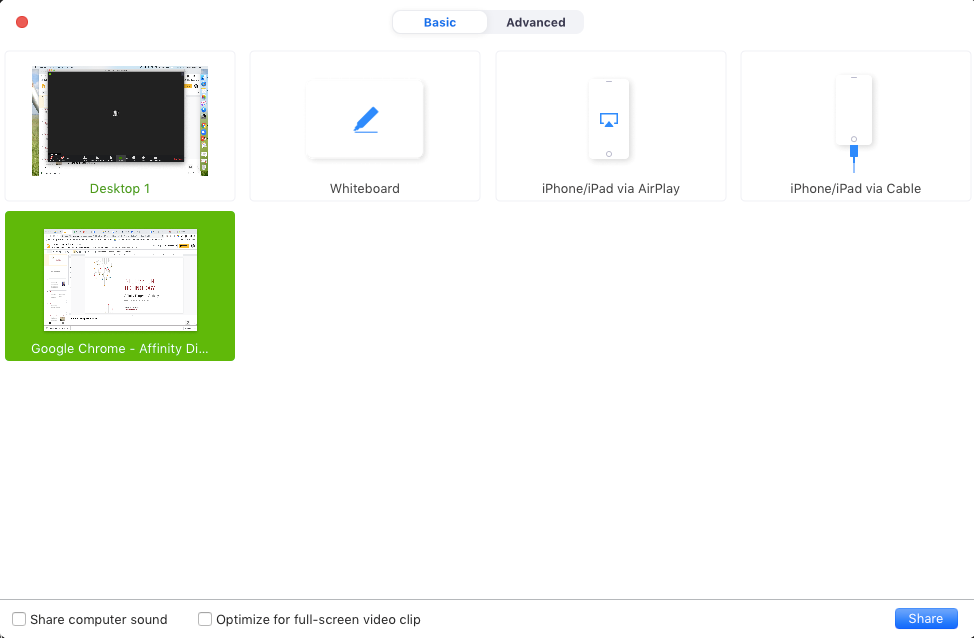This screenshot has width=974, height=638.
Task: Switch to the Advanced tab
Action: tap(535, 21)
